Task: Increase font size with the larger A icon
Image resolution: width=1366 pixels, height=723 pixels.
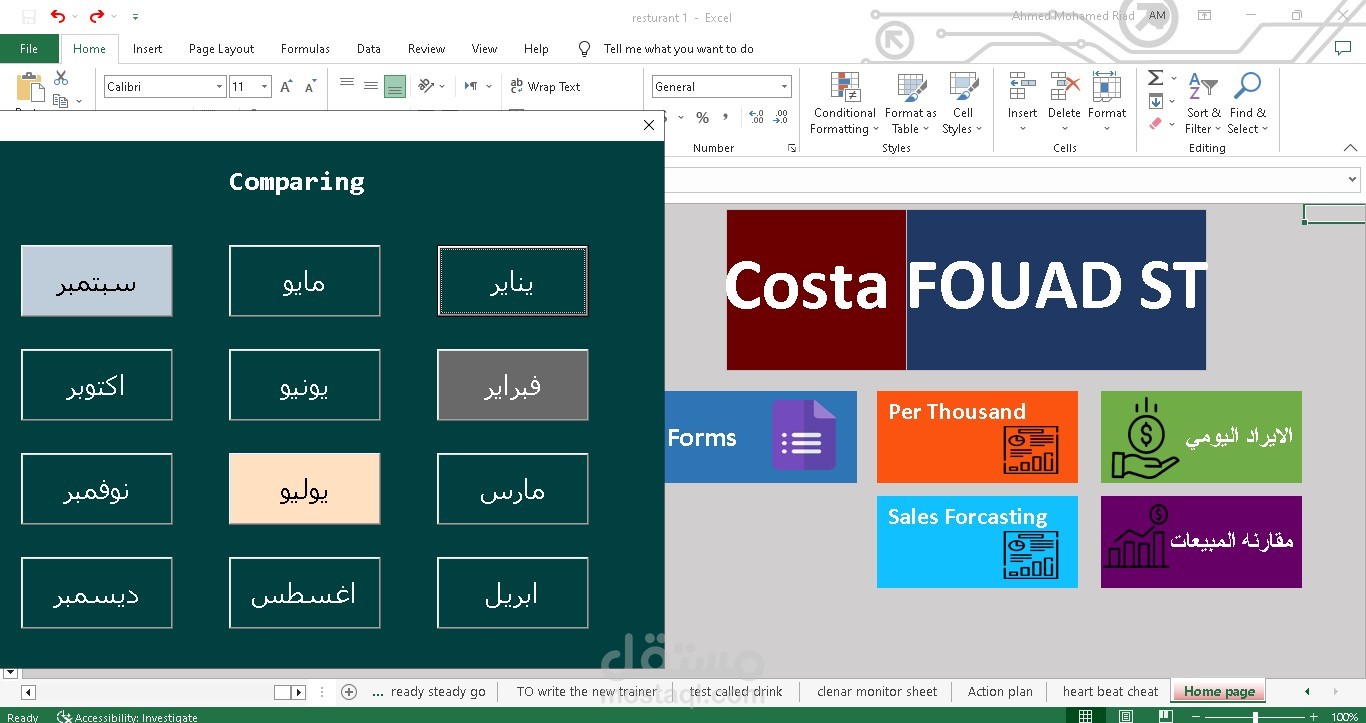Action: coord(286,87)
